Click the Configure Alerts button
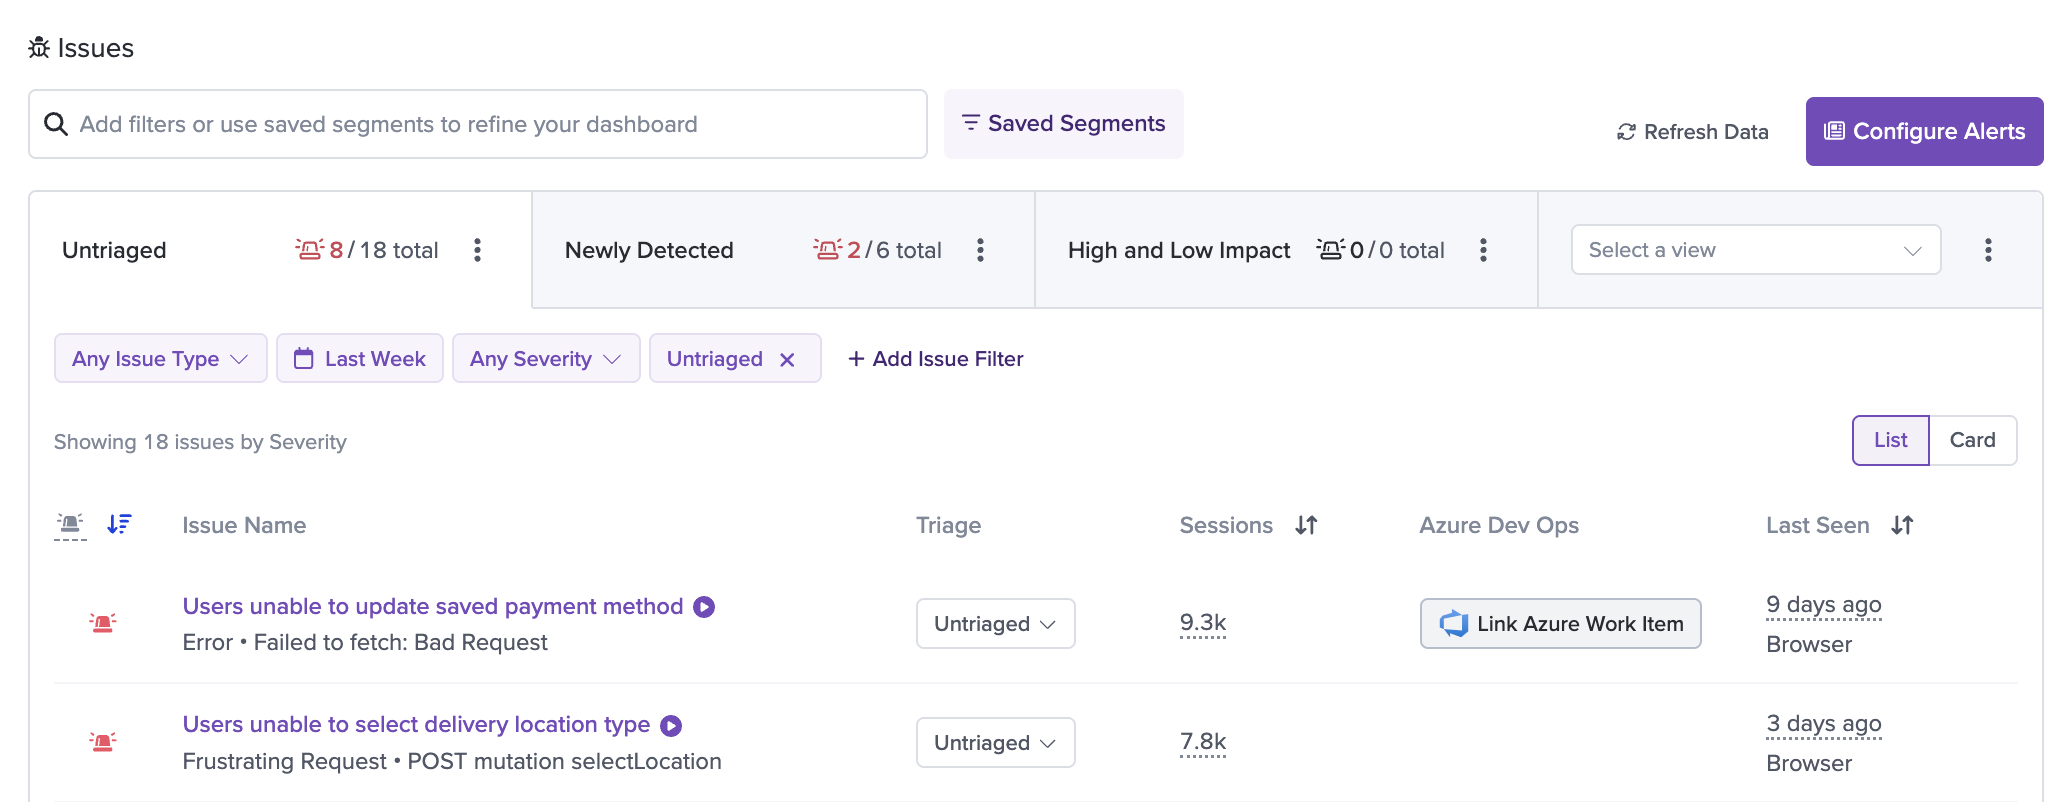 (1925, 131)
